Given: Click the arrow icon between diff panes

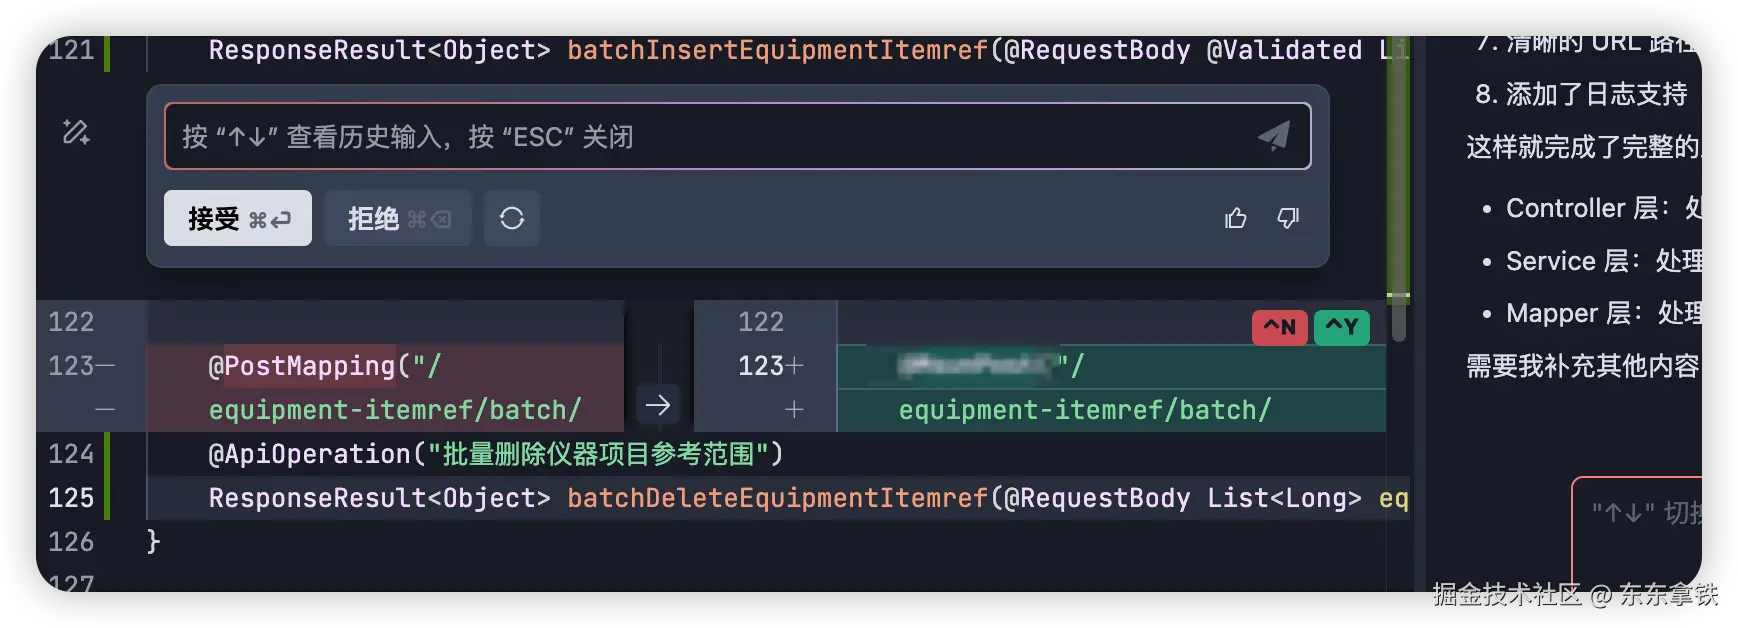Looking at the screenshot, I should click(x=658, y=404).
